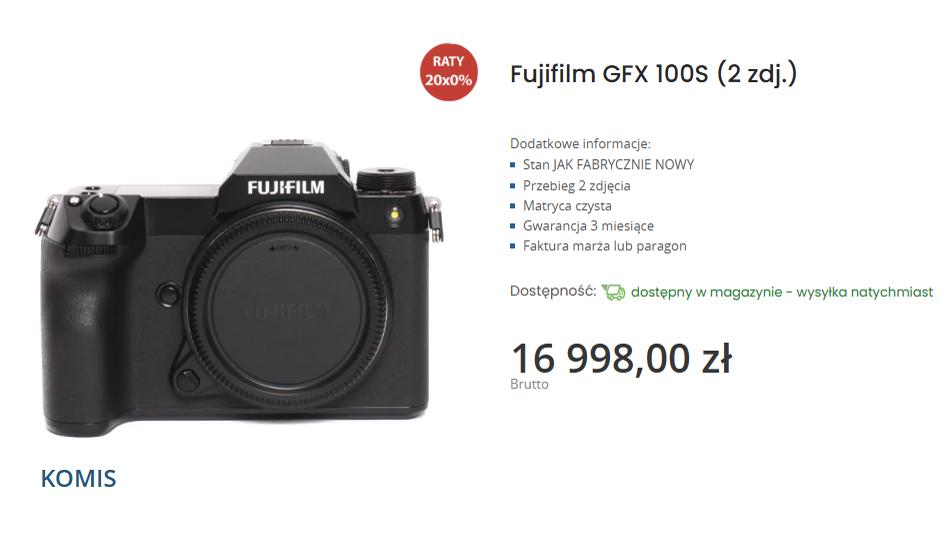952x536 pixels.
Task: Click the 'Faktura marża lub paragon' line
Action: click(605, 246)
